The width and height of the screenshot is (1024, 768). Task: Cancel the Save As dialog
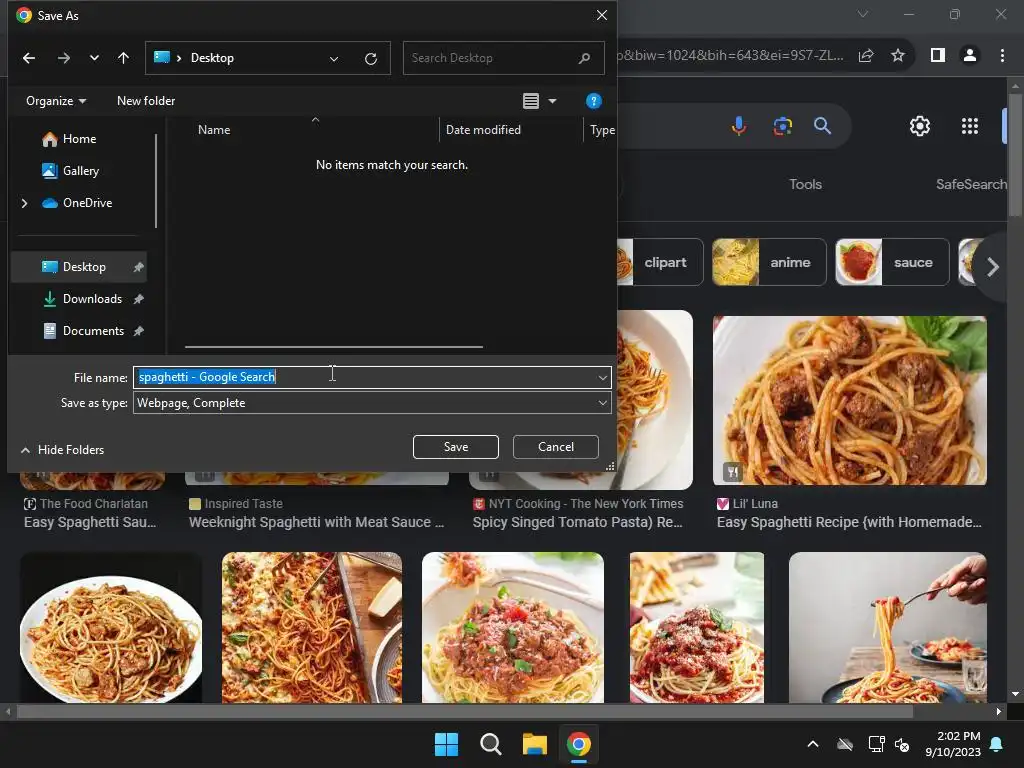tap(556, 447)
